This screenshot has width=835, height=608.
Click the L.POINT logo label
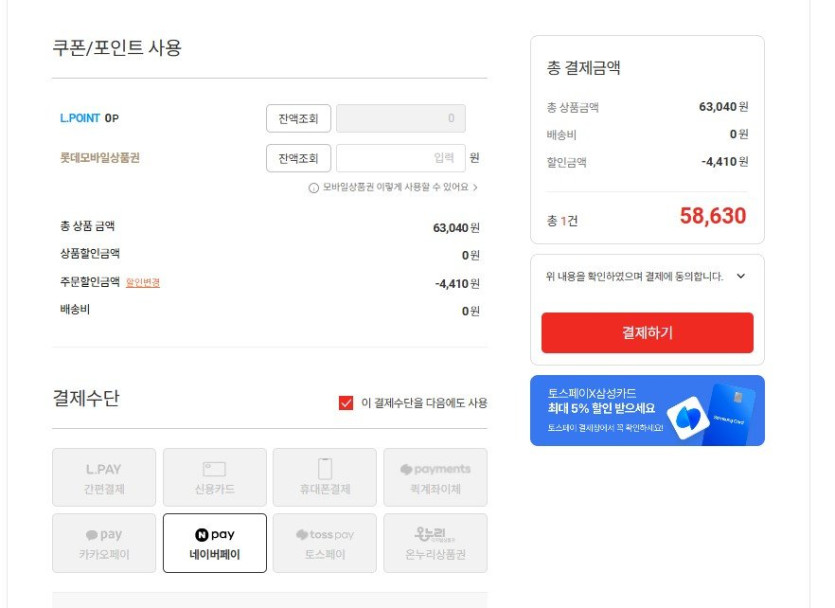80,118
